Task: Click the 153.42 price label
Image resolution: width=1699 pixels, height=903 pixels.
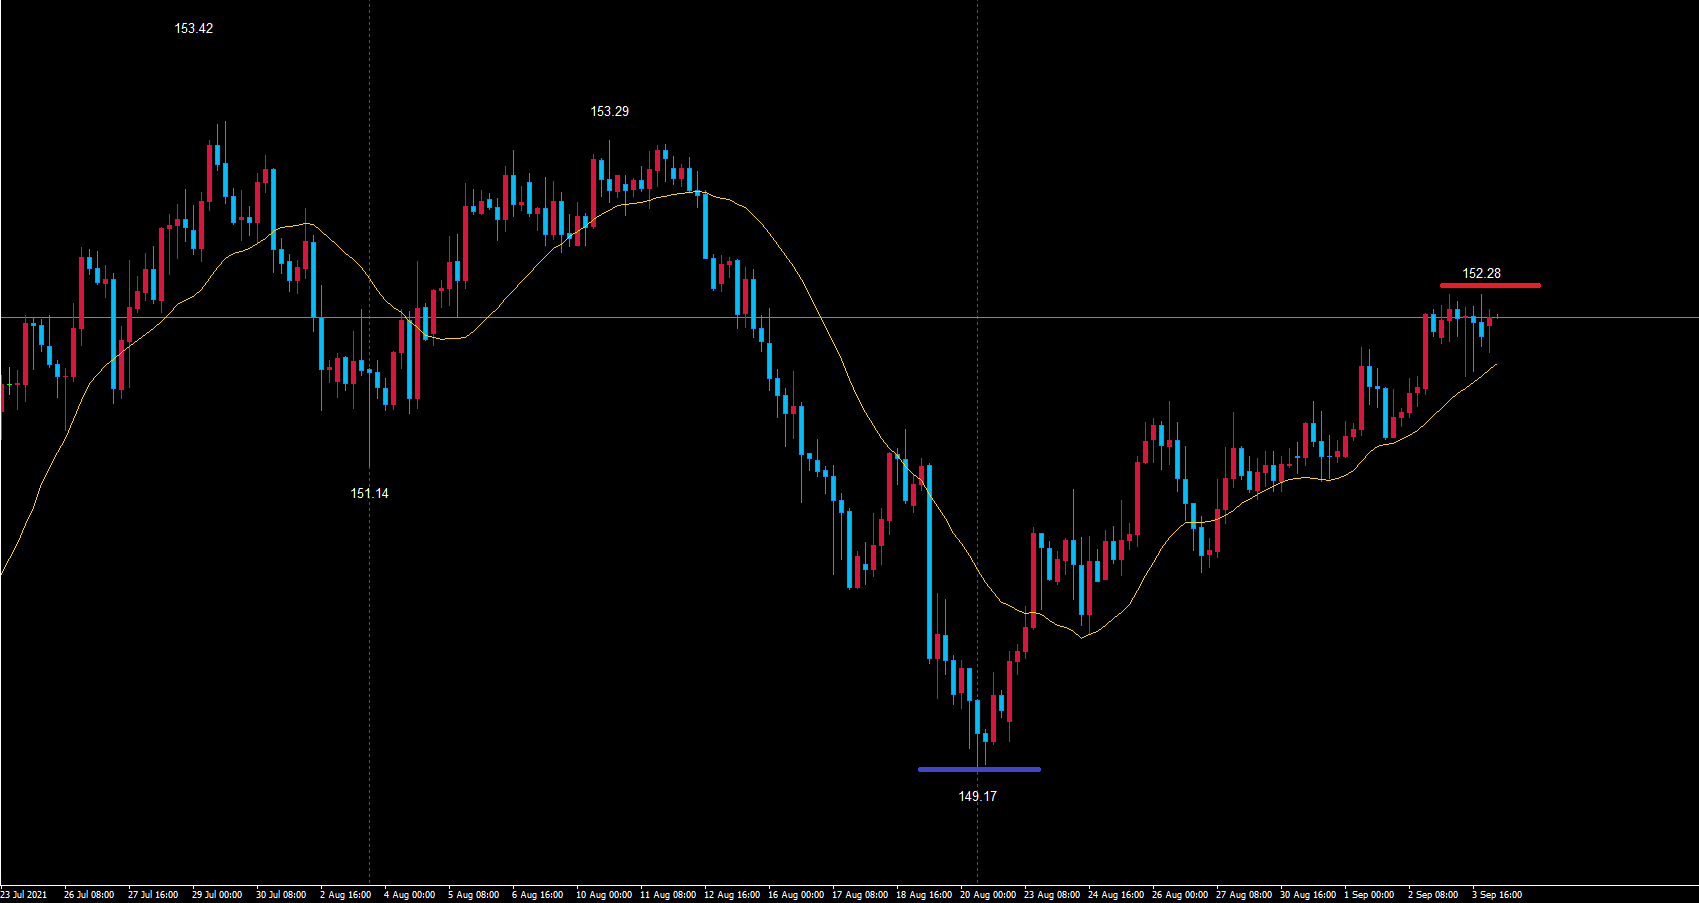Action: coord(193,28)
